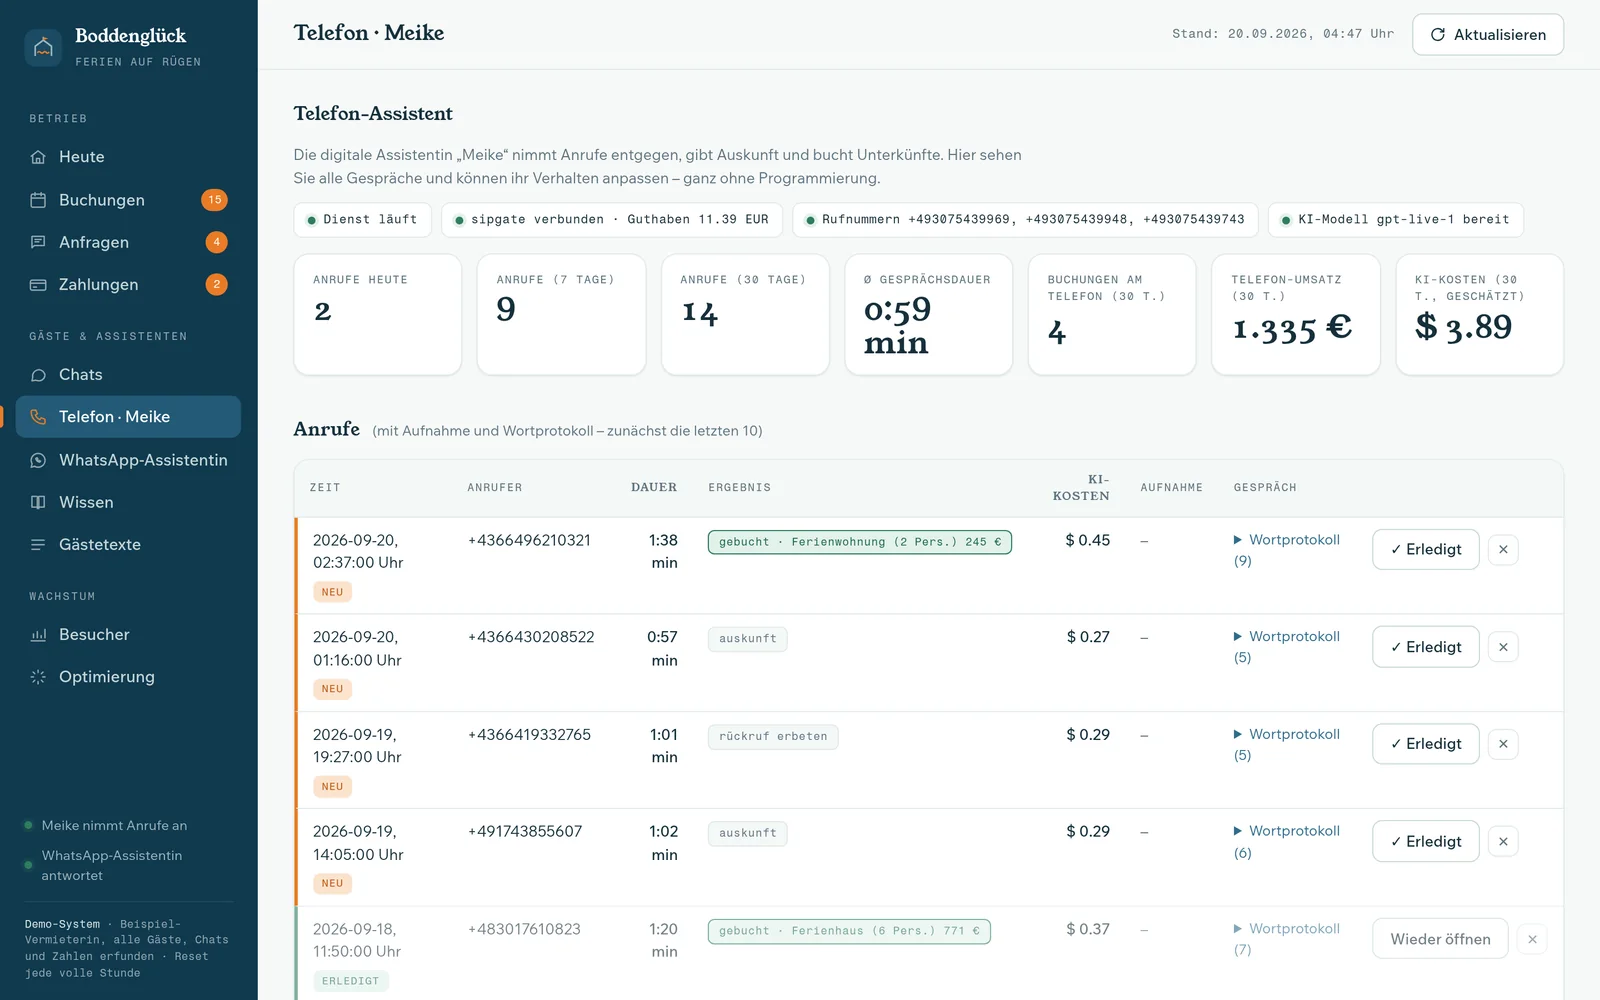Expand Wortprotokoll for the 19:27:00 call

1287,744
